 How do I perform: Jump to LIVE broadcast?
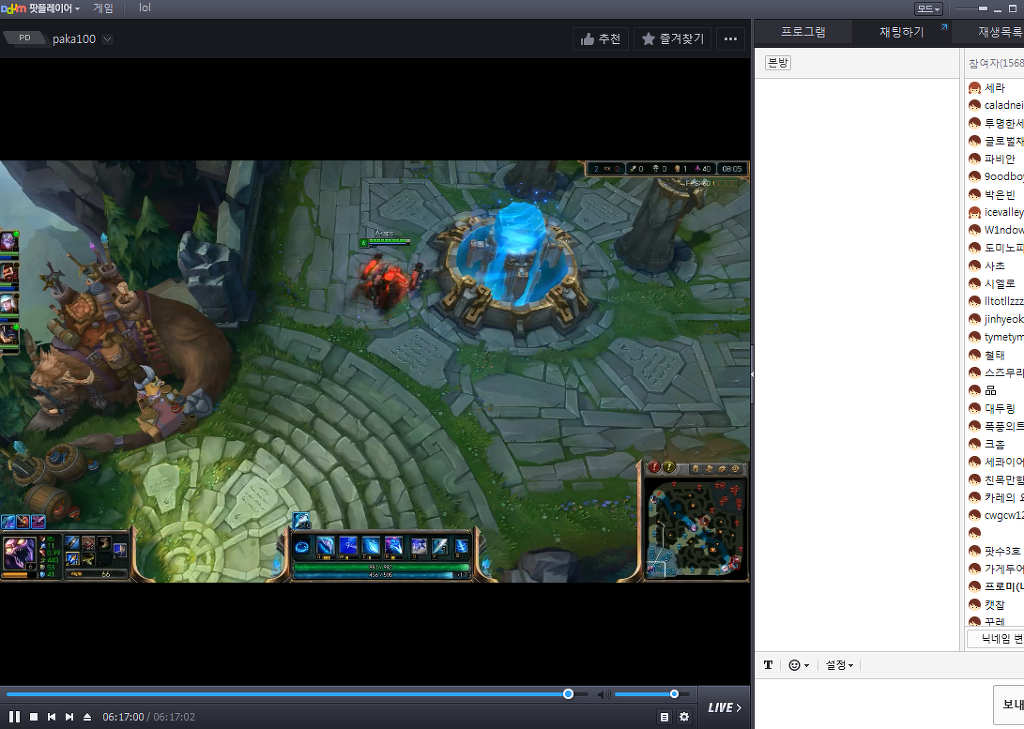point(724,707)
